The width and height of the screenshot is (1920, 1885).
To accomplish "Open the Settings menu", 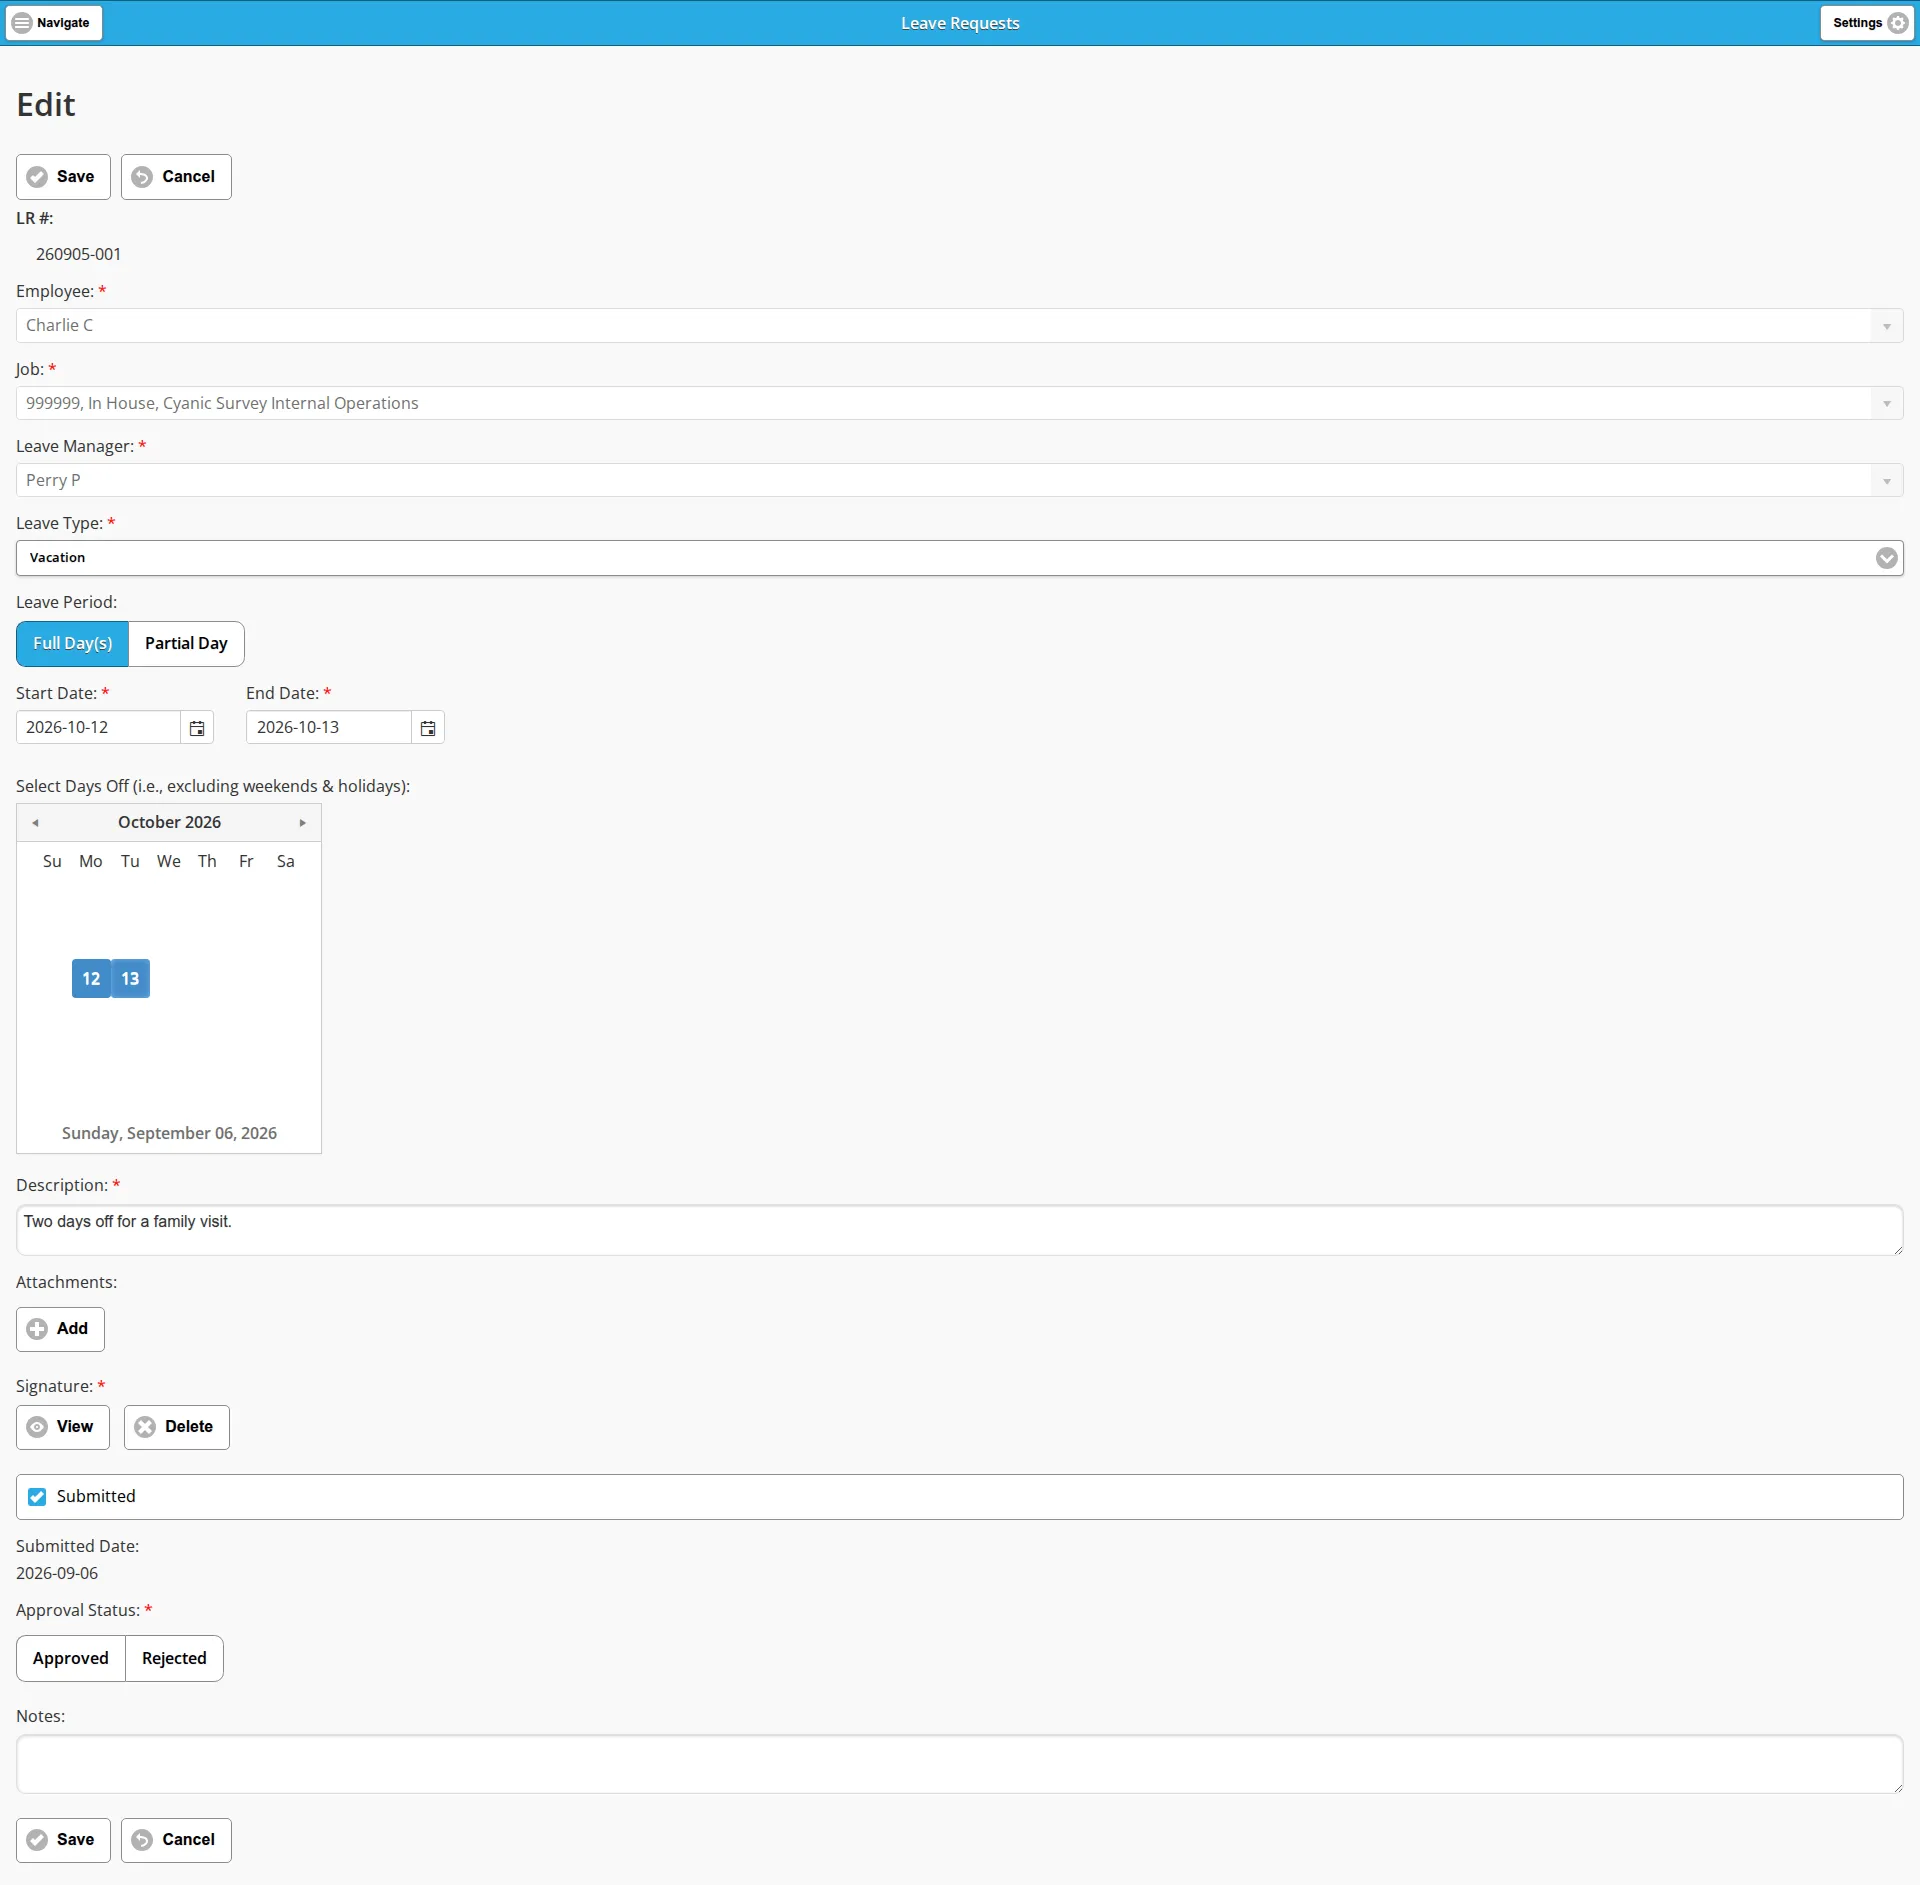I will [1867, 23].
